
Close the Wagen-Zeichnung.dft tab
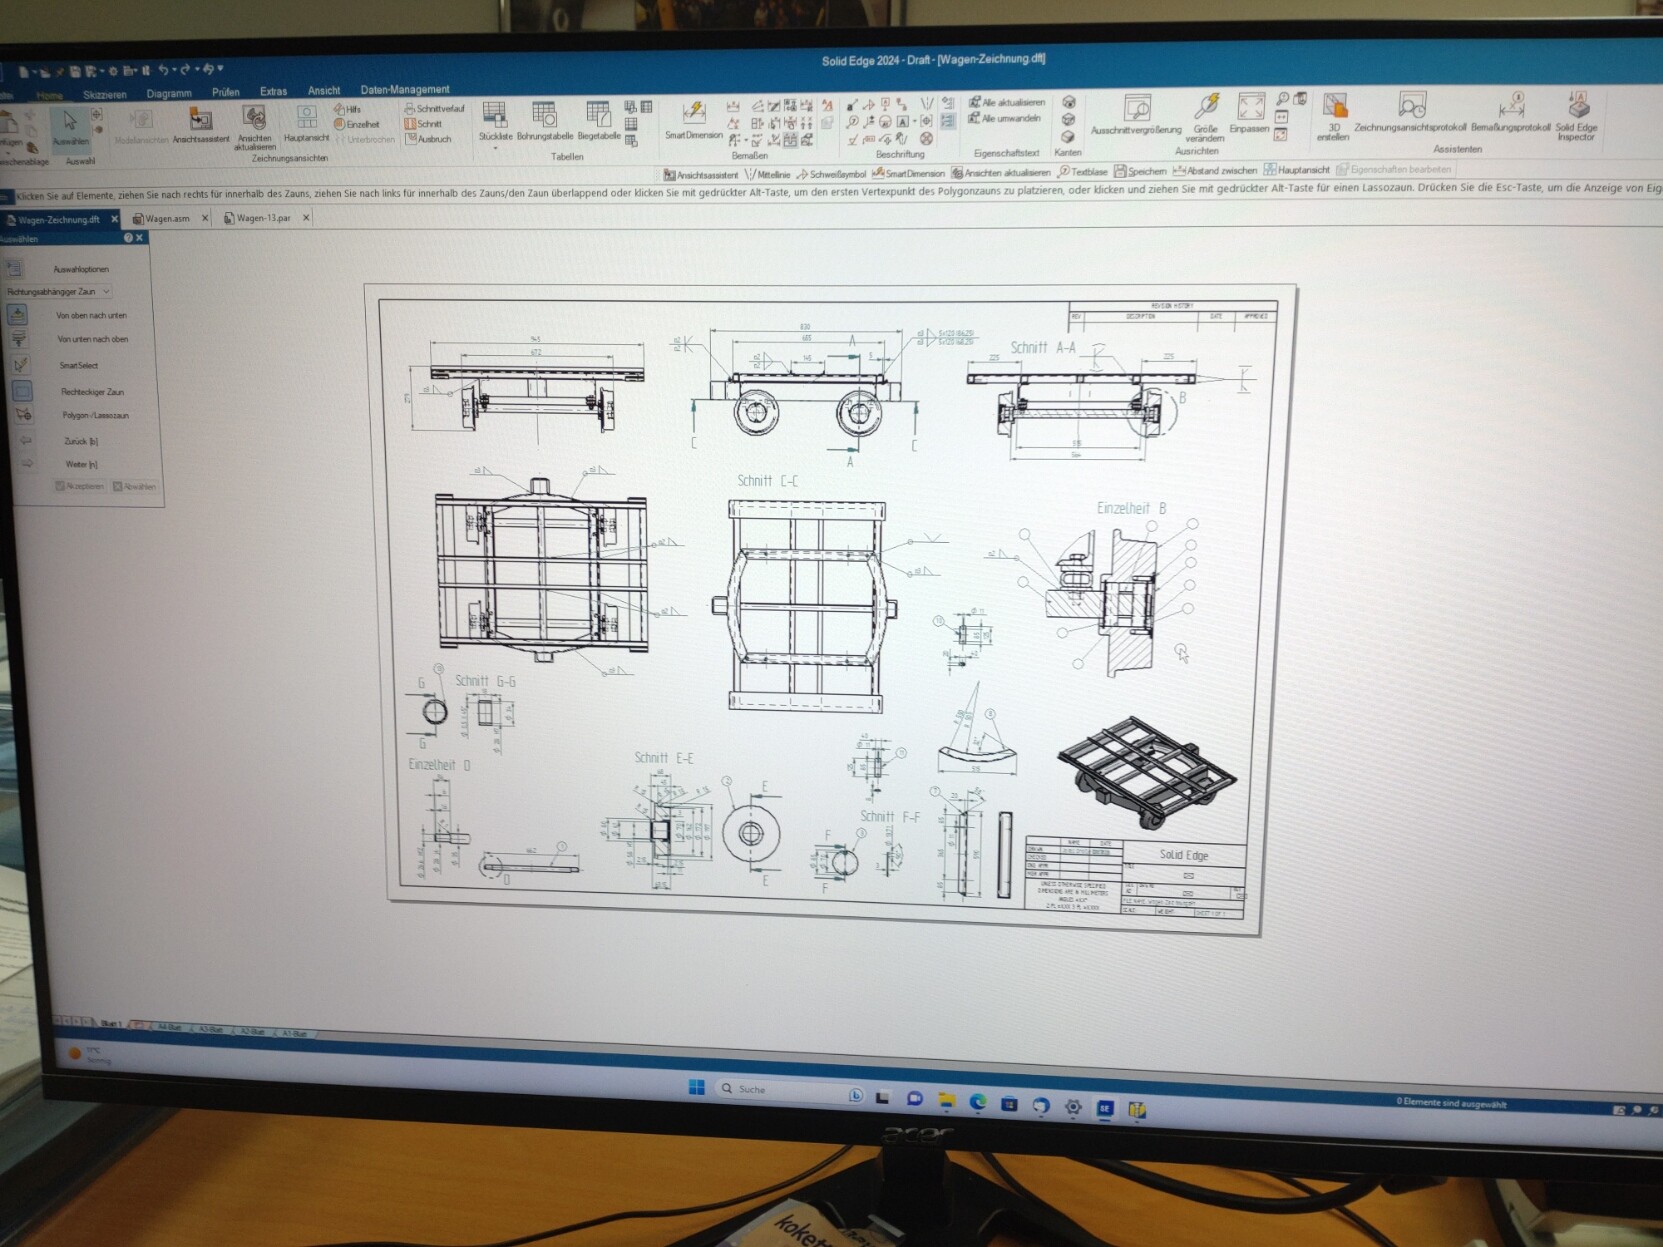(114, 218)
